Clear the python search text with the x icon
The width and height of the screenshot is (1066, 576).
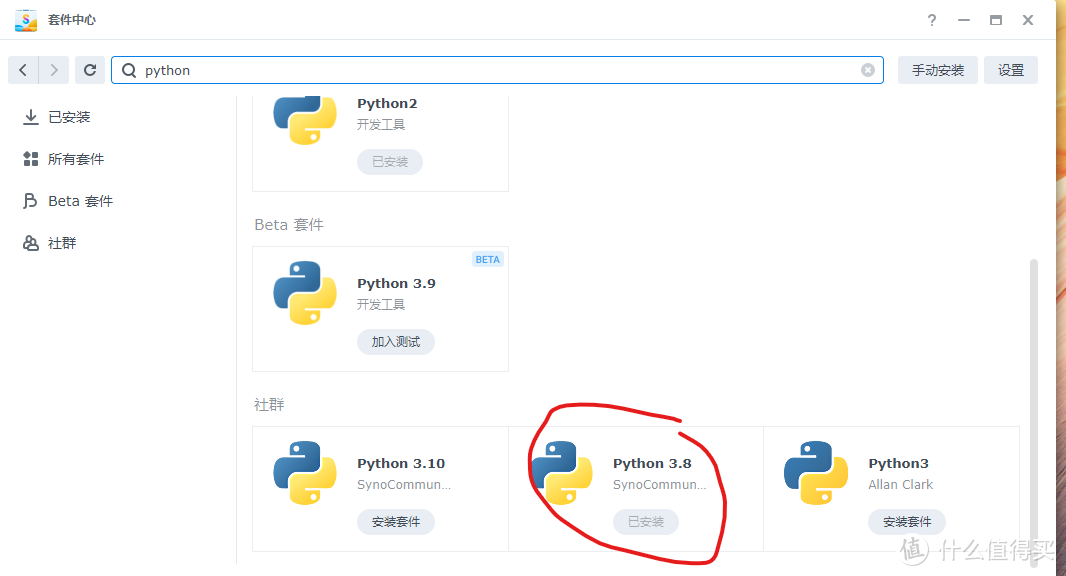tap(868, 70)
